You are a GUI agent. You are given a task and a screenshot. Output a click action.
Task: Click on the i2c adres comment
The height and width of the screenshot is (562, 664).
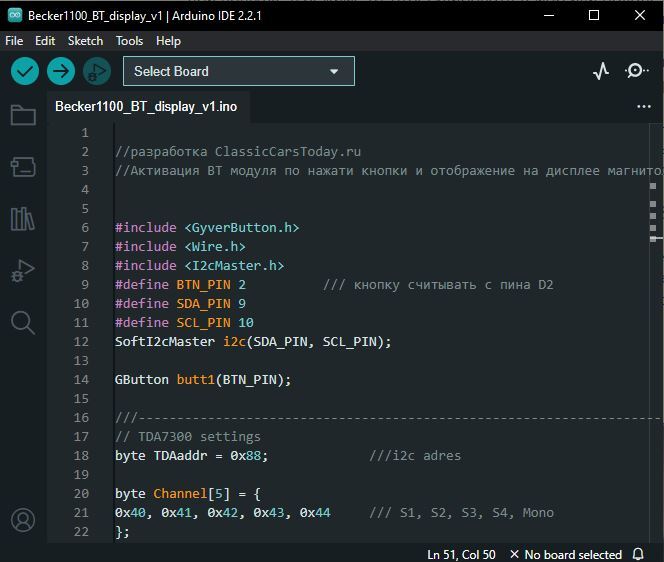(415, 456)
